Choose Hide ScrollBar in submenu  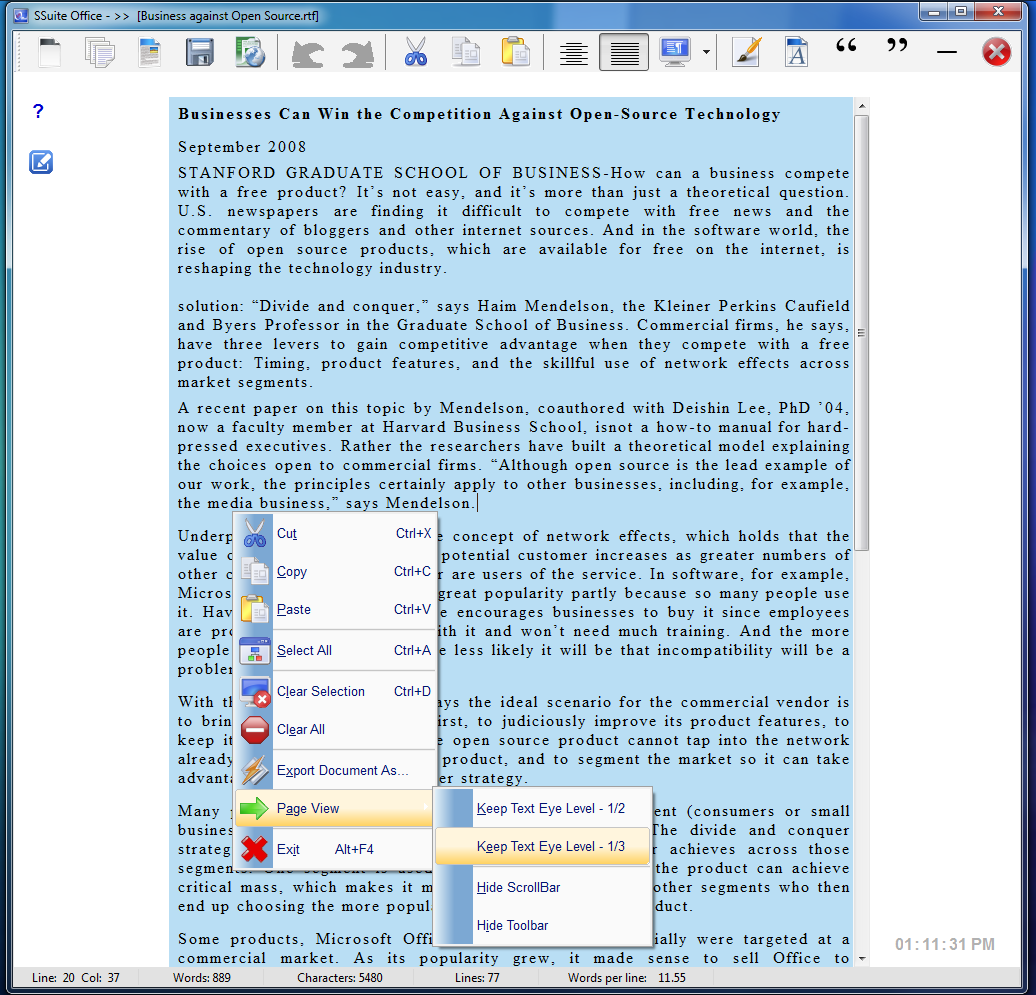[518, 887]
